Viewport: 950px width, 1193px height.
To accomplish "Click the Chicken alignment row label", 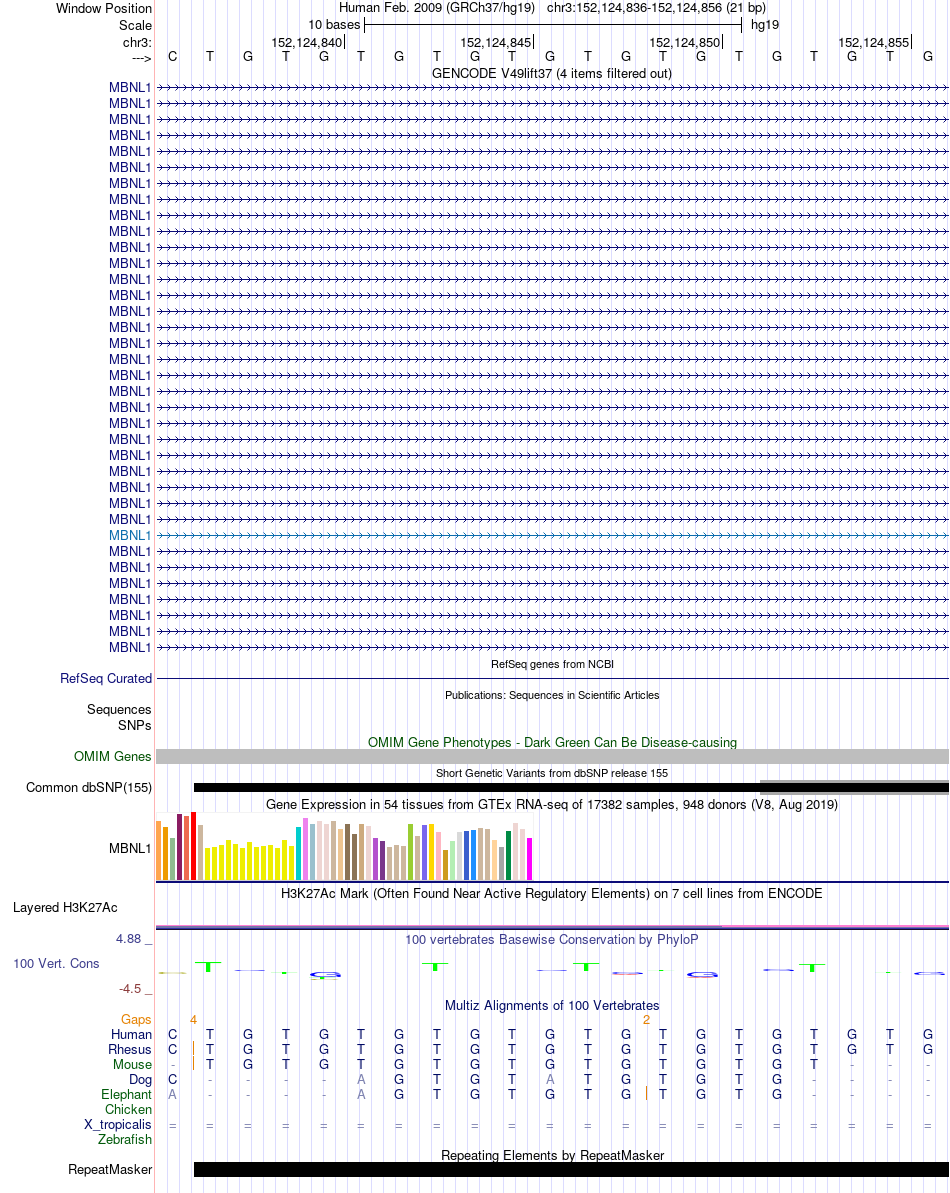I will (129, 1110).
